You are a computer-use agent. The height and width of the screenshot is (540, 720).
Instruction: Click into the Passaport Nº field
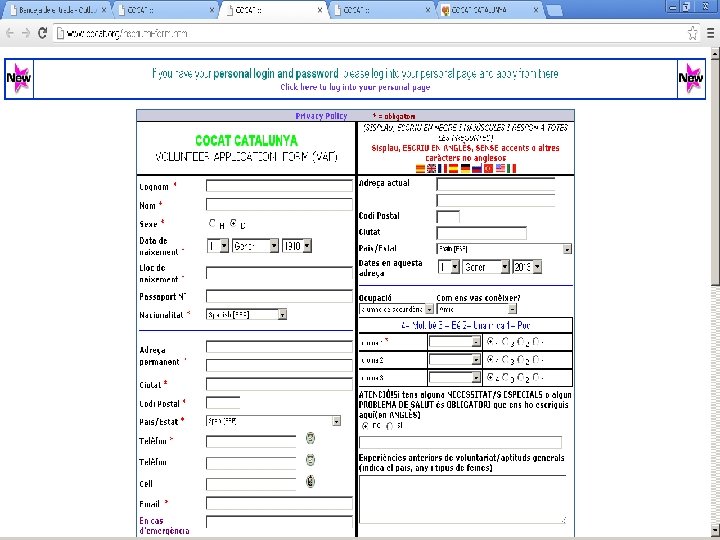(279, 296)
